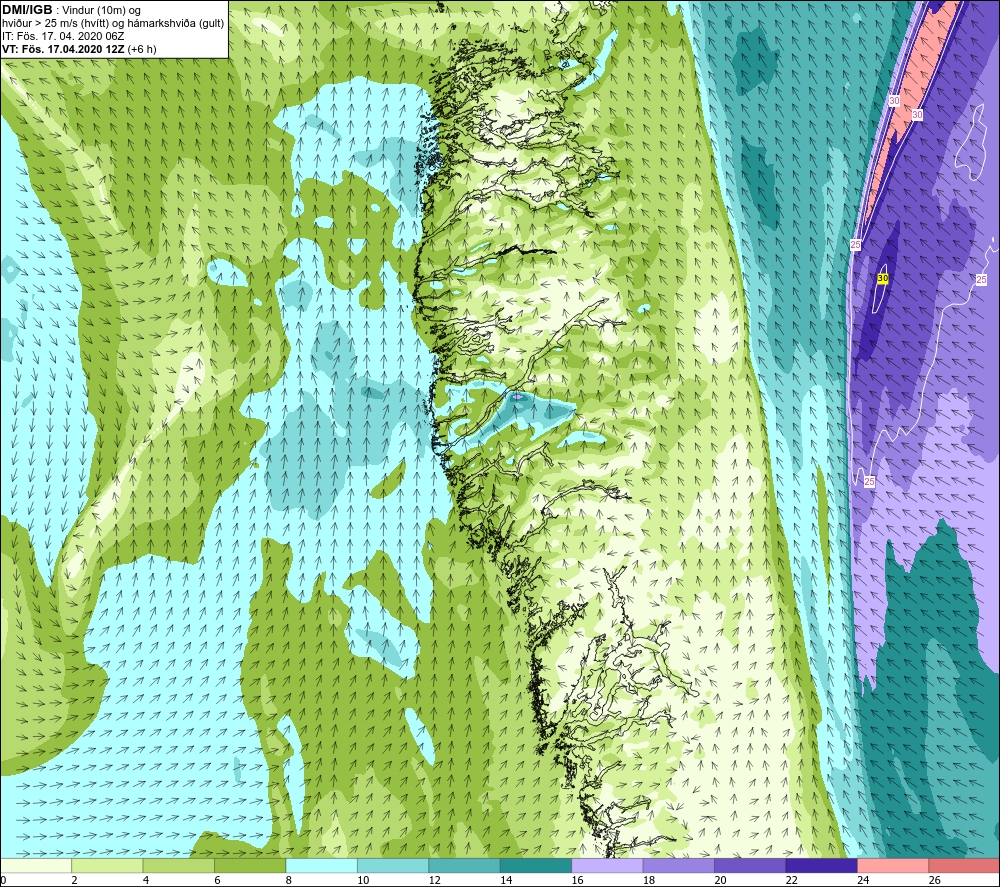Select the teal 12–14 m/s legend swatch

tap(464, 865)
